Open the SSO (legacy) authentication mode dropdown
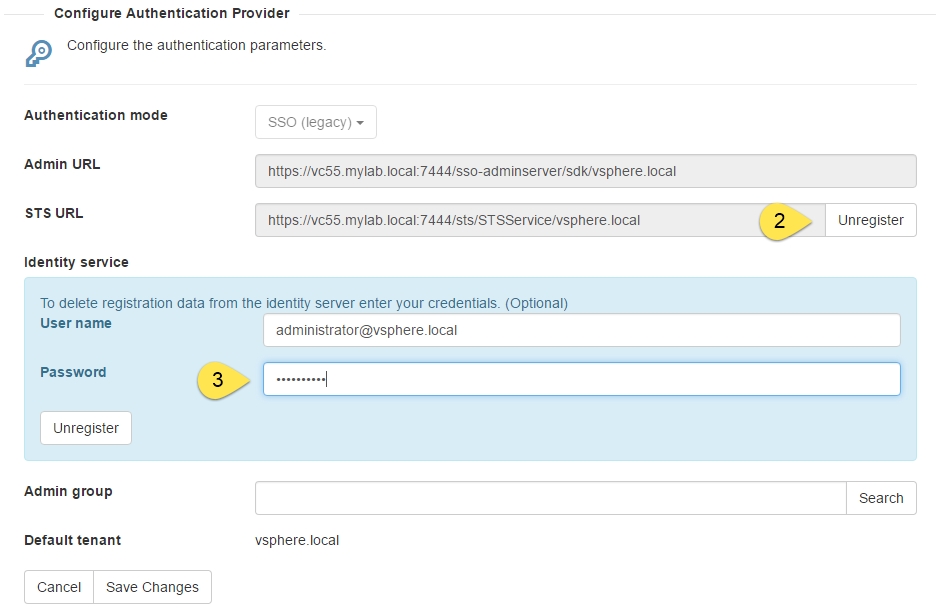This screenshot has height=612, width=936. tap(316, 122)
